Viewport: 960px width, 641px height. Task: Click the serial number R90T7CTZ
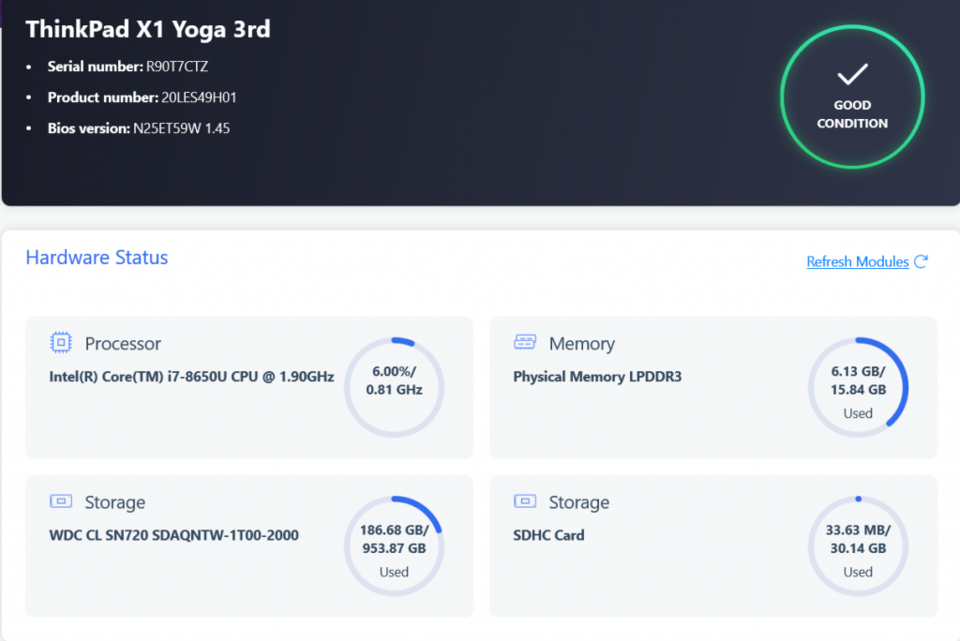[177, 66]
